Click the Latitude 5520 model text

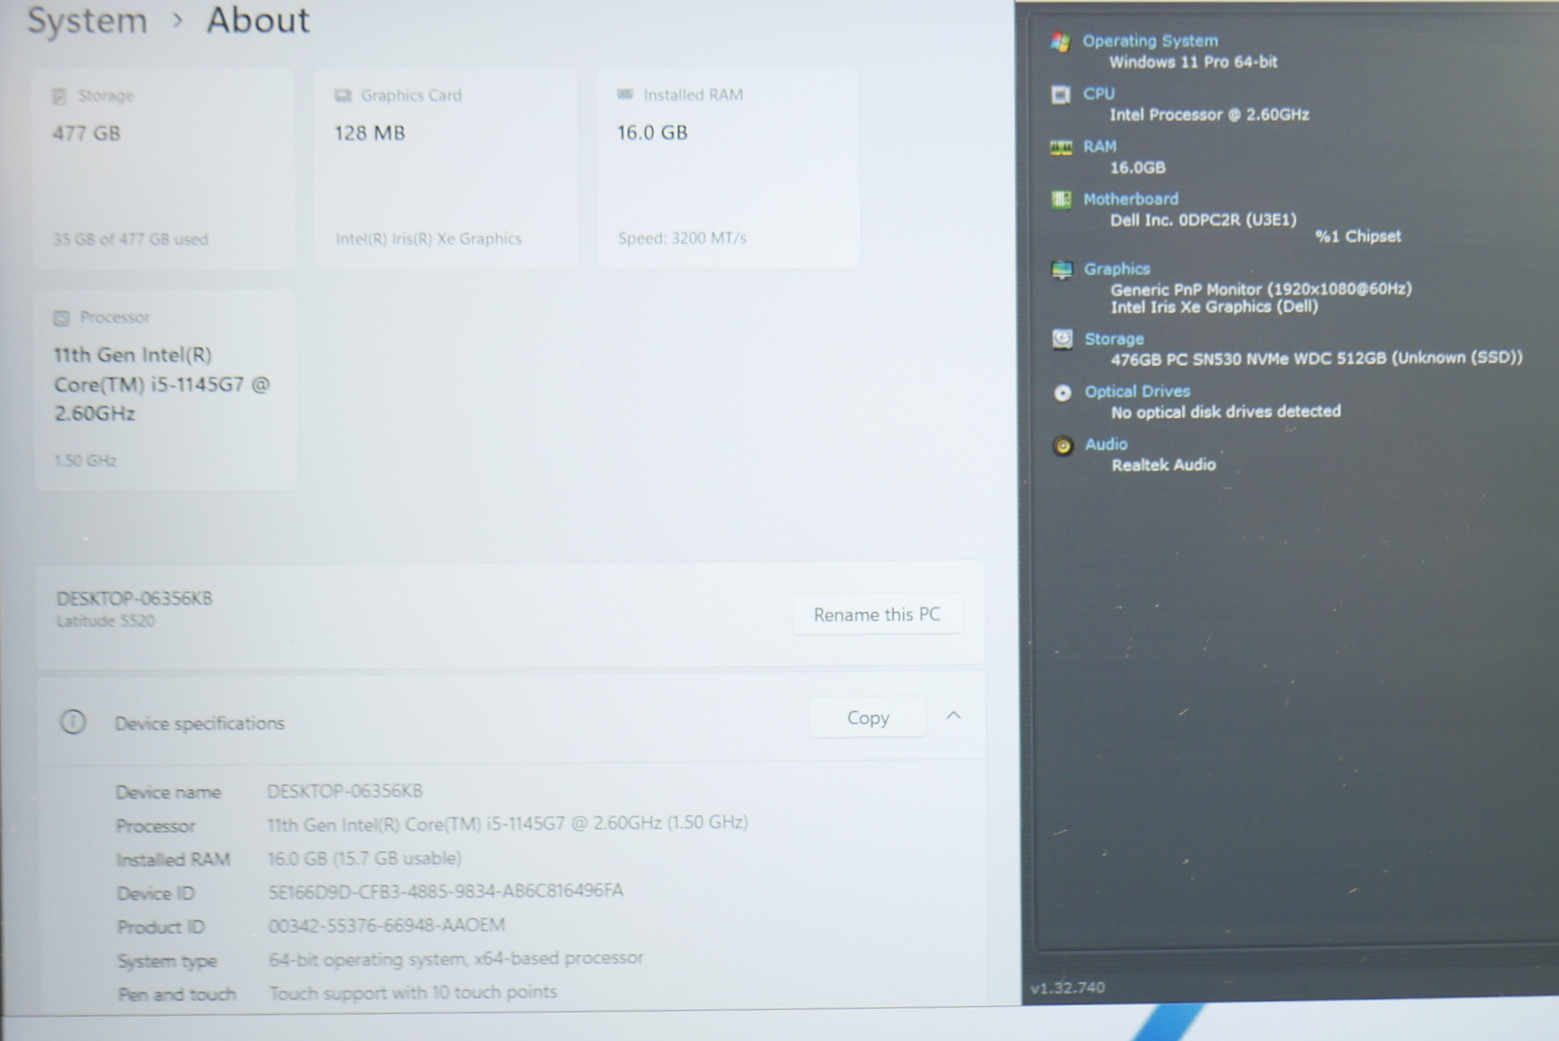pyautogui.click(x=106, y=621)
